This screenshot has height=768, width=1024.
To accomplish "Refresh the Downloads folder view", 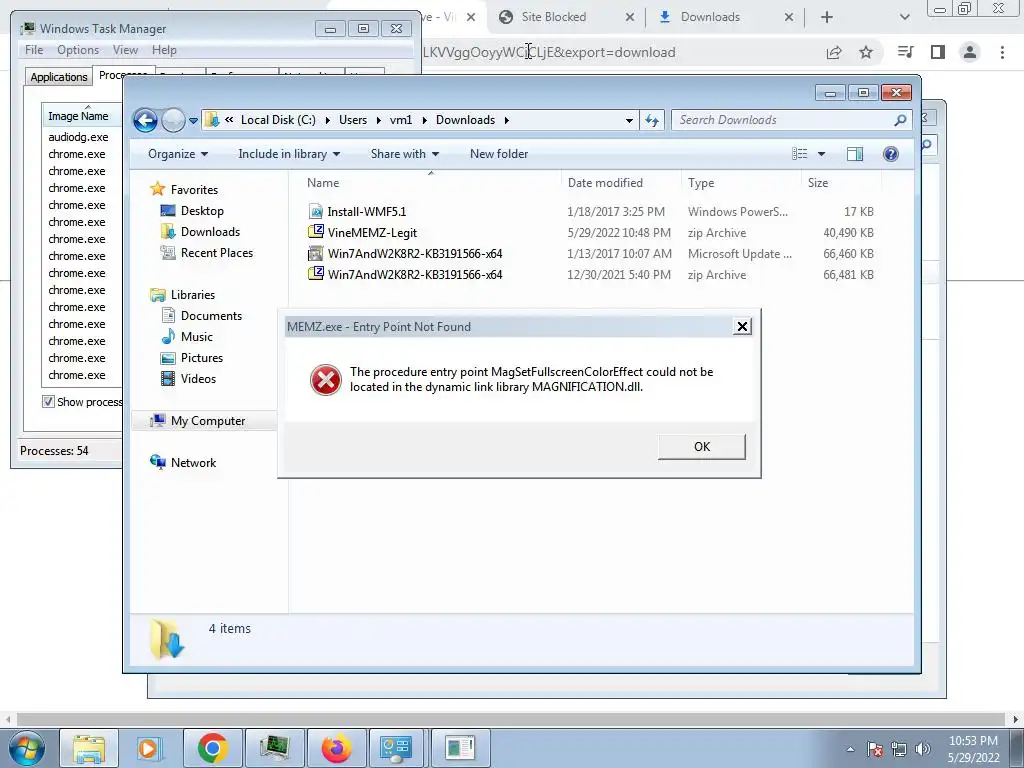I will pyautogui.click(x=652, y=120).
